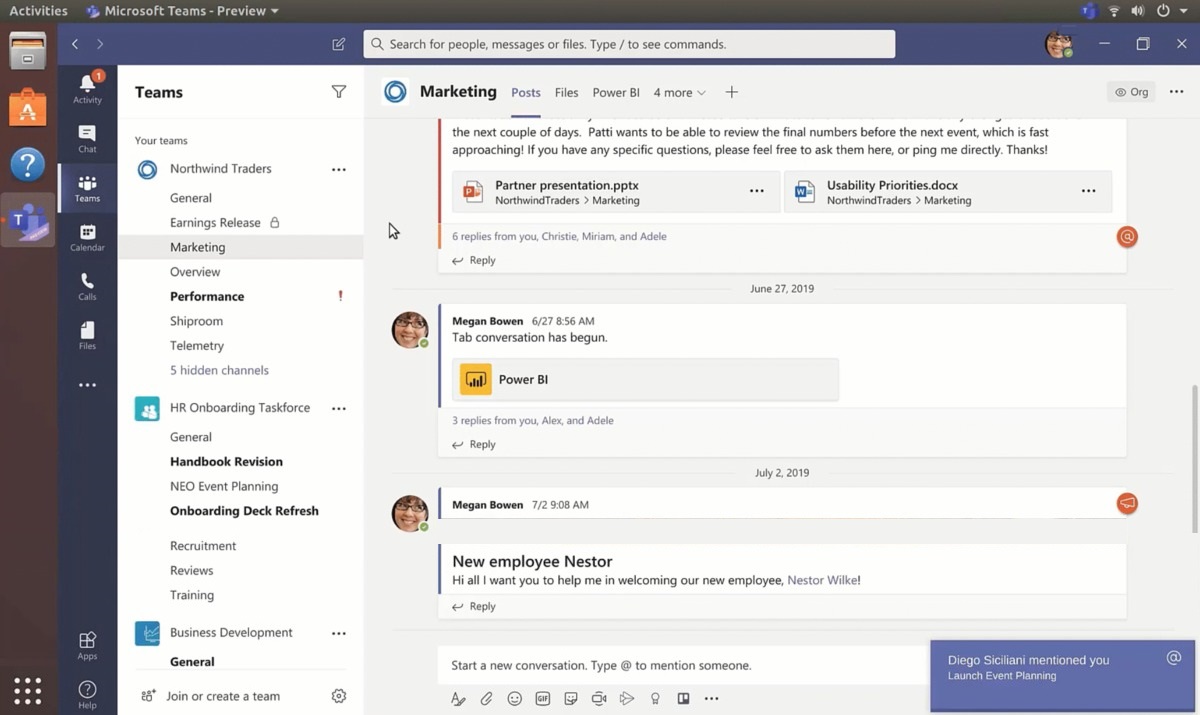The image size is (1200, 715).
Task: Start a Meet now video call
Action: (599, 699)
